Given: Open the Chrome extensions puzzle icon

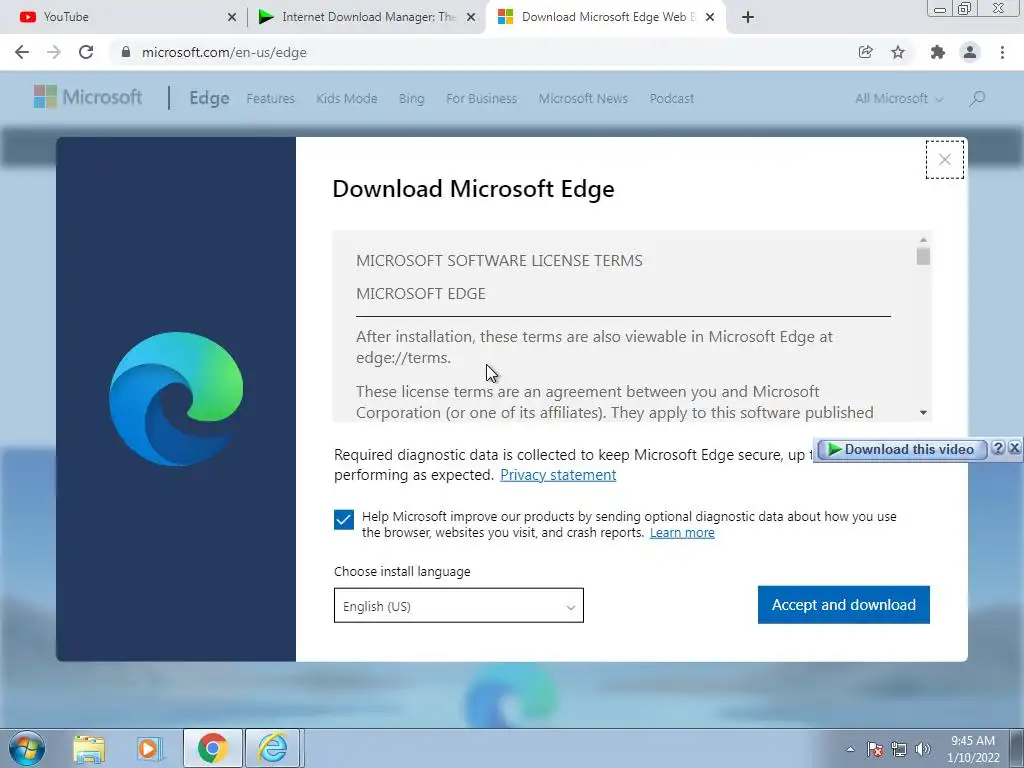Looking at the screenshot, I should 938,52.
